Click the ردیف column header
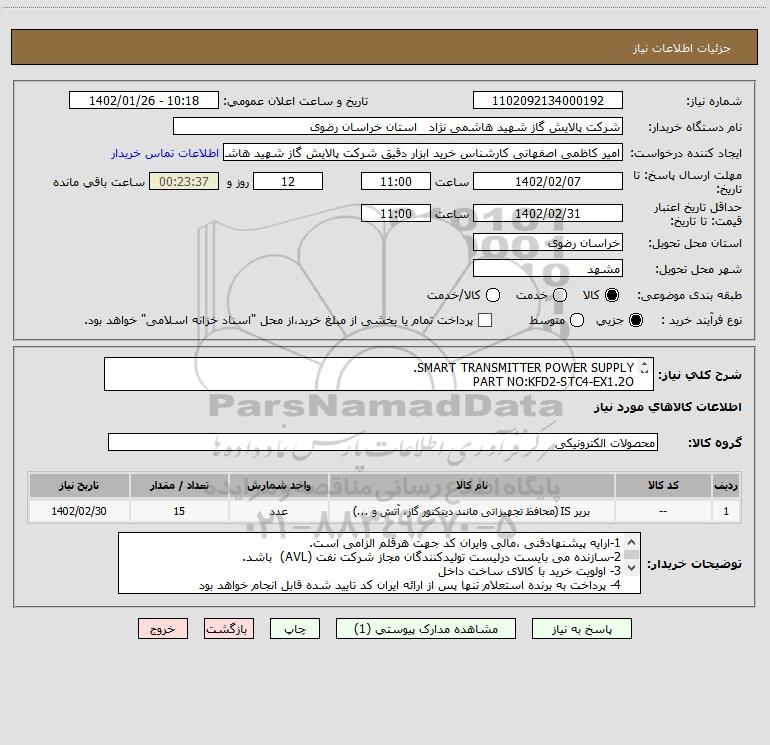The image size is (770, 745). coord(726,486)
